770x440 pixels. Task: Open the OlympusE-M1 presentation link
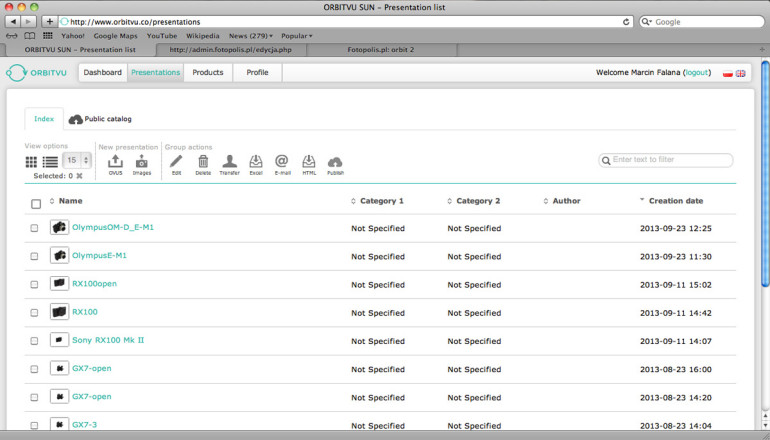pos(99,255)
